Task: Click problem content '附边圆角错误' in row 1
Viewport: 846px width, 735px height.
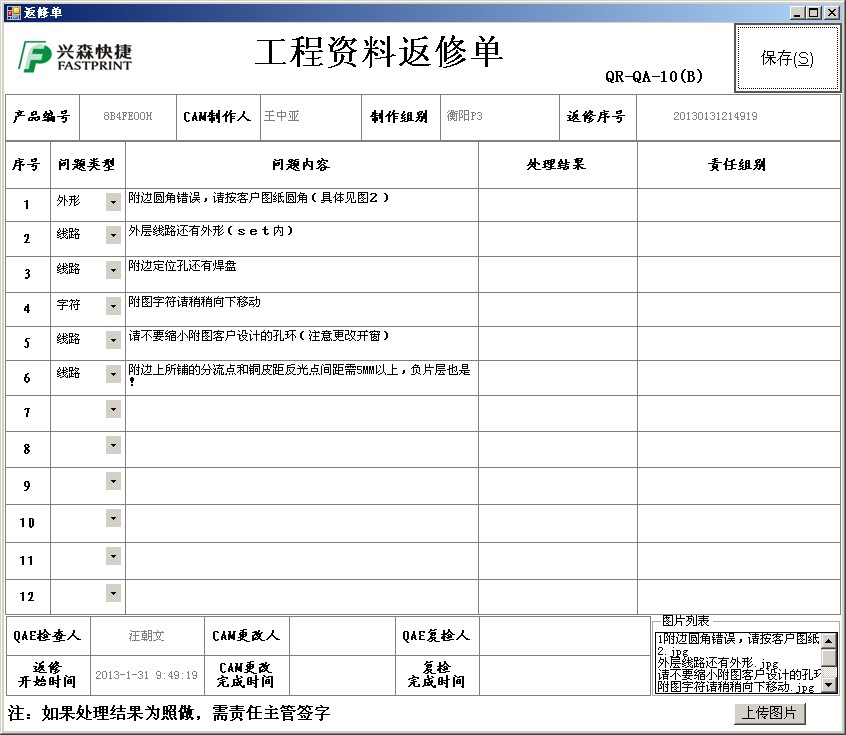Action: coord(302,204)
